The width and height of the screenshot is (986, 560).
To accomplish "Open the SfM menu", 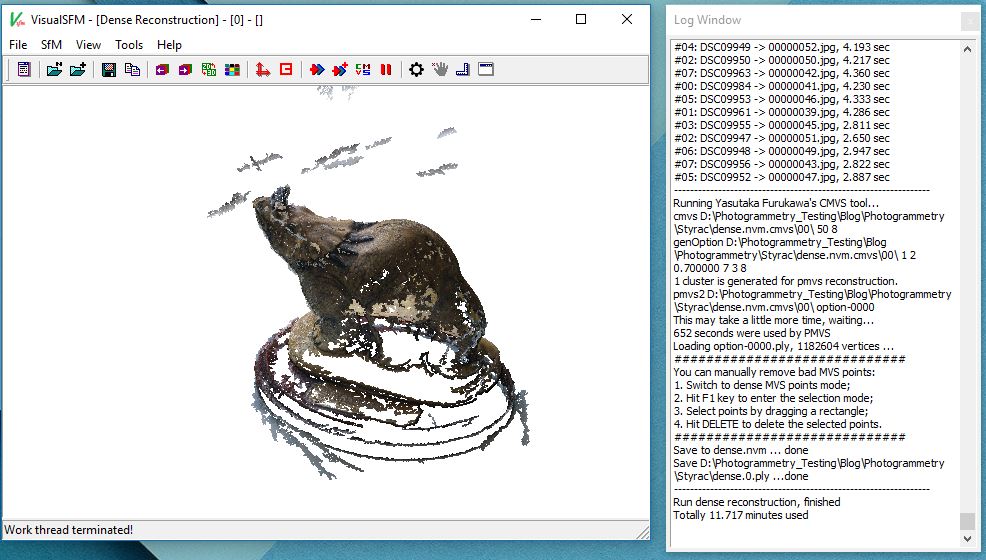I will [51, 45].
